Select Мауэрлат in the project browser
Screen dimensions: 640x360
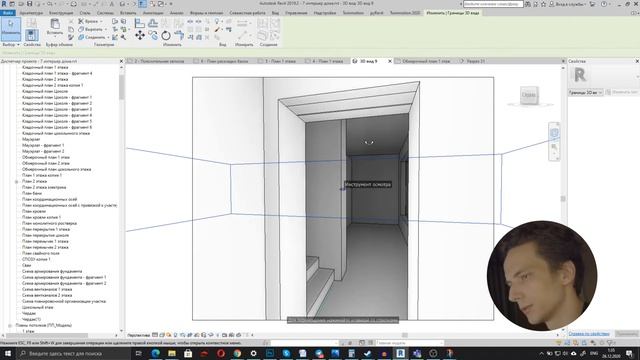[31, 139]
